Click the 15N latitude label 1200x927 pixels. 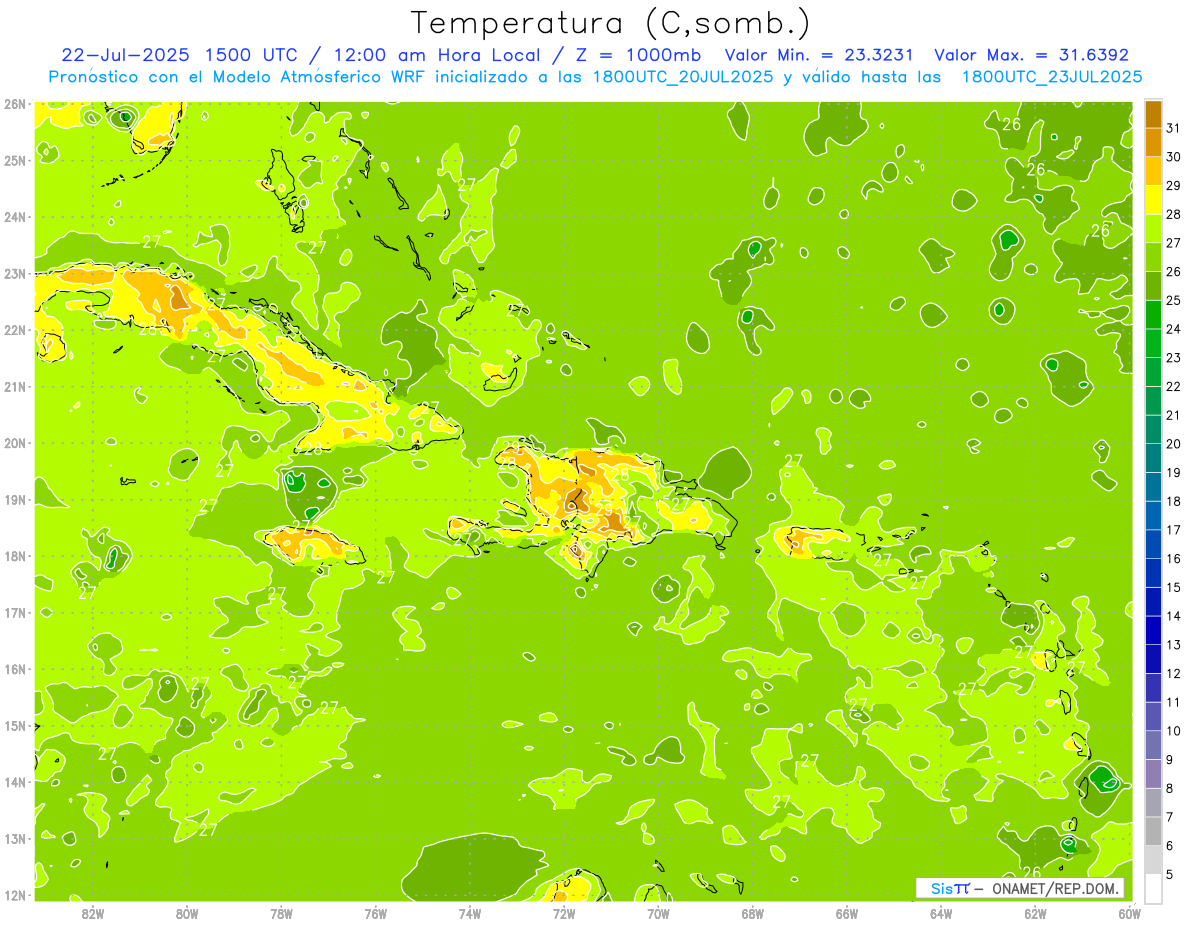coord(14,725)
